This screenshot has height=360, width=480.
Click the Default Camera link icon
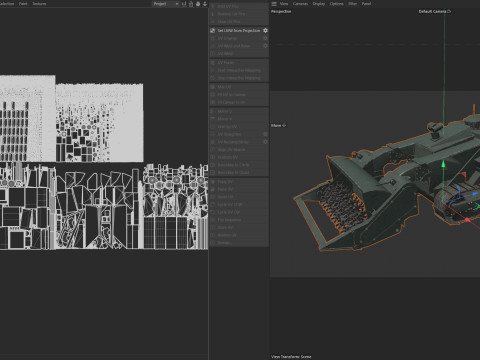[x=449, y=11]
